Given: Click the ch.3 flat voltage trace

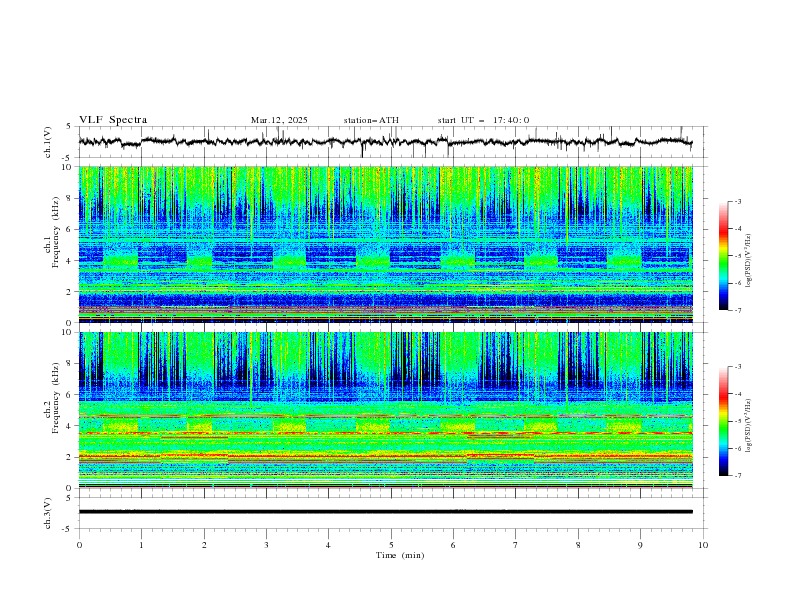Looking at the screenshot, I should (x=385, y=512).
